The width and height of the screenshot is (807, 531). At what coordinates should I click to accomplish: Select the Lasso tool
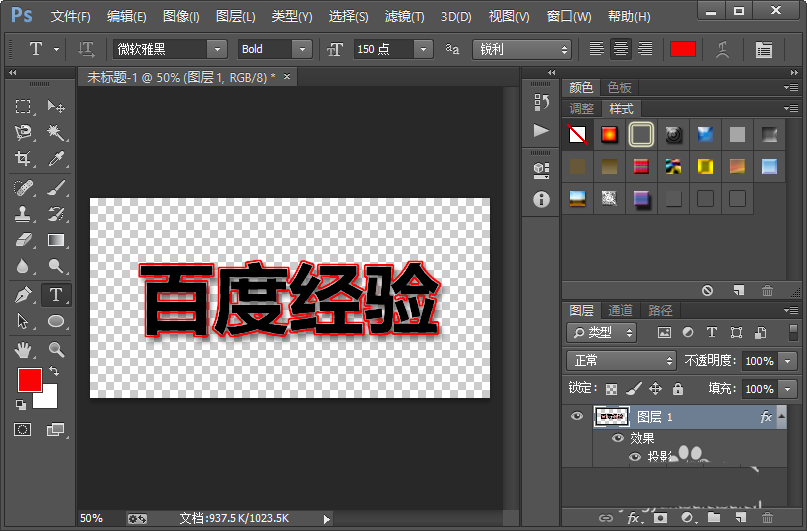(x=23, y=132)
